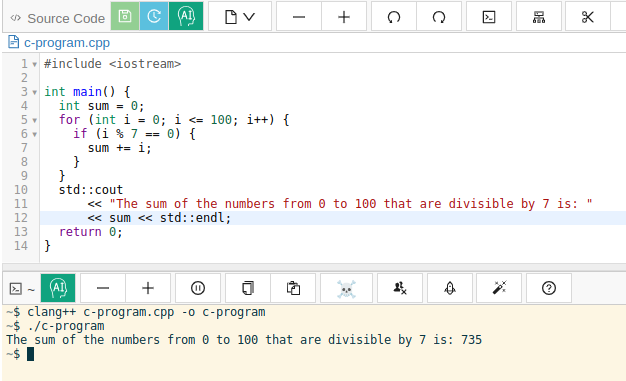
Task: Increase terminal font size with plus button
Action: click(x=148, y=288)
